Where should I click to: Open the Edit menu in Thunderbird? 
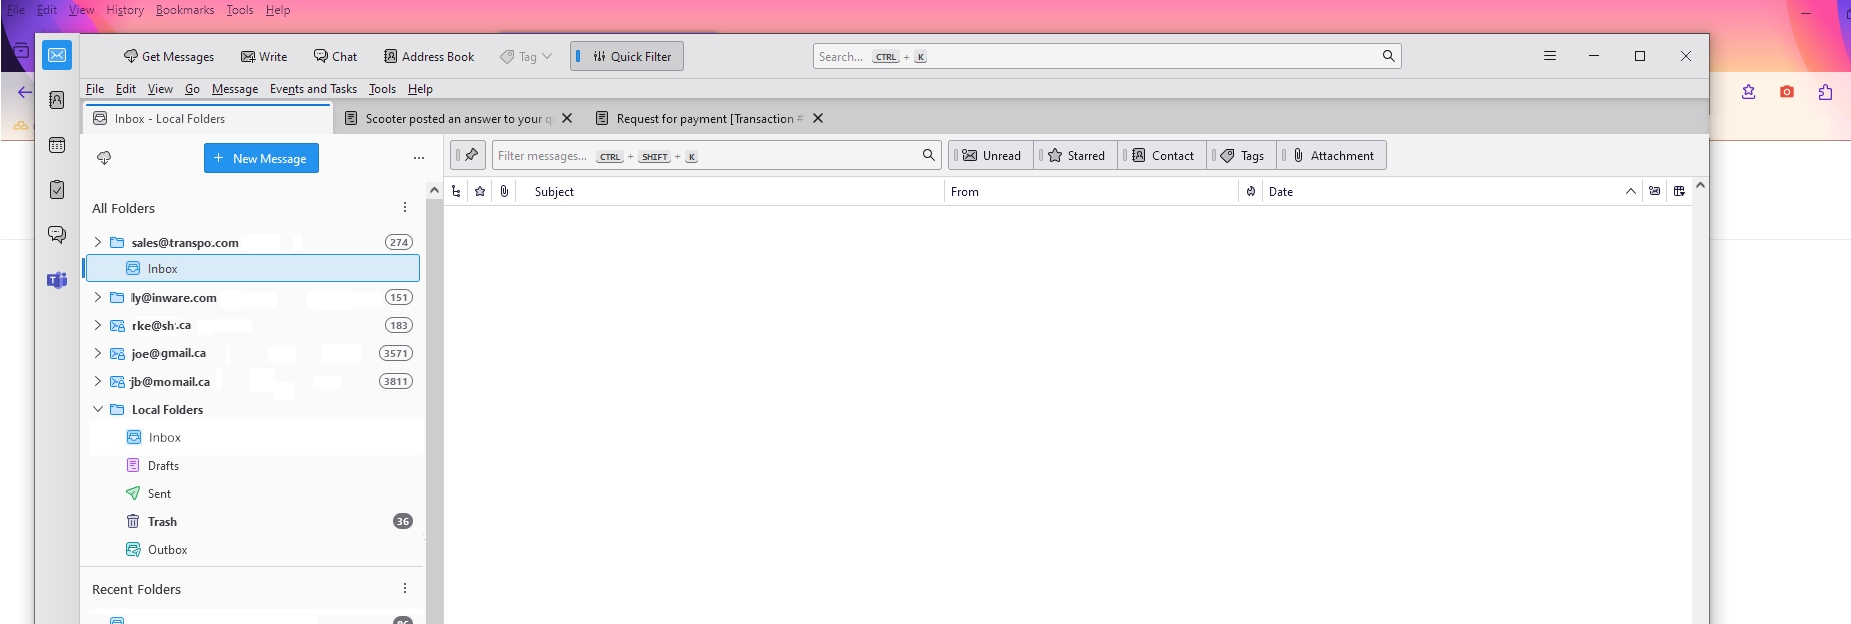(x=126, y=89)
